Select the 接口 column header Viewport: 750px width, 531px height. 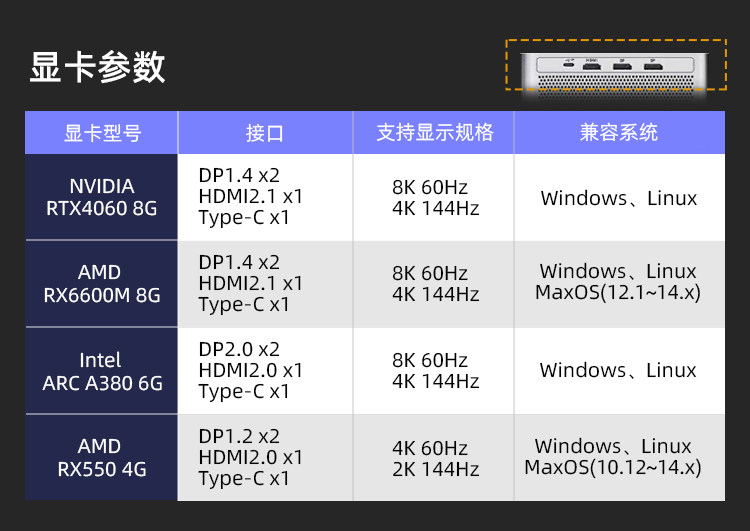tap(265, 133)
